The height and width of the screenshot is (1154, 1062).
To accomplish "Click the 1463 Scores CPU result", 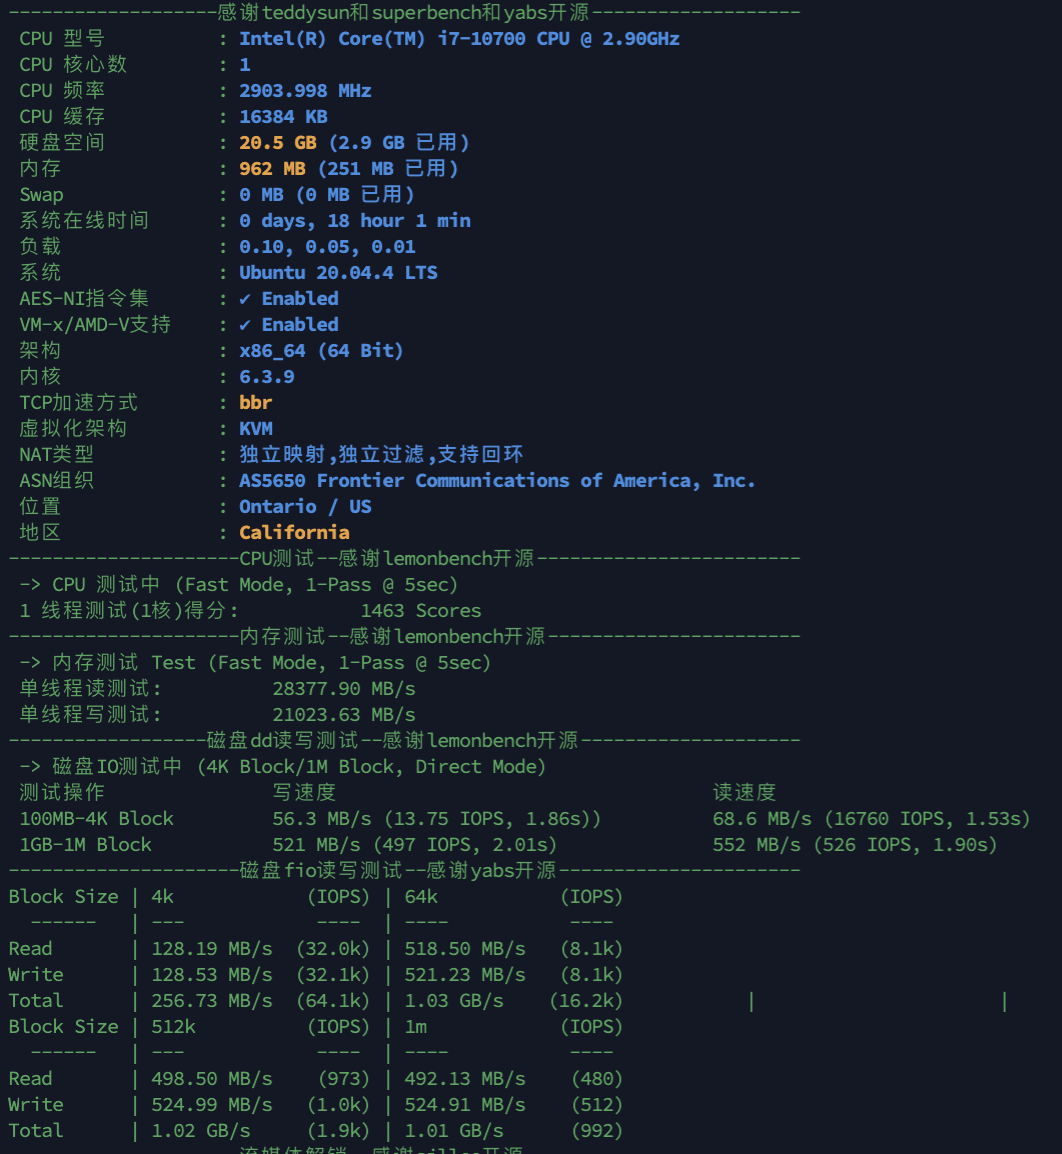I will click(421, 611).
